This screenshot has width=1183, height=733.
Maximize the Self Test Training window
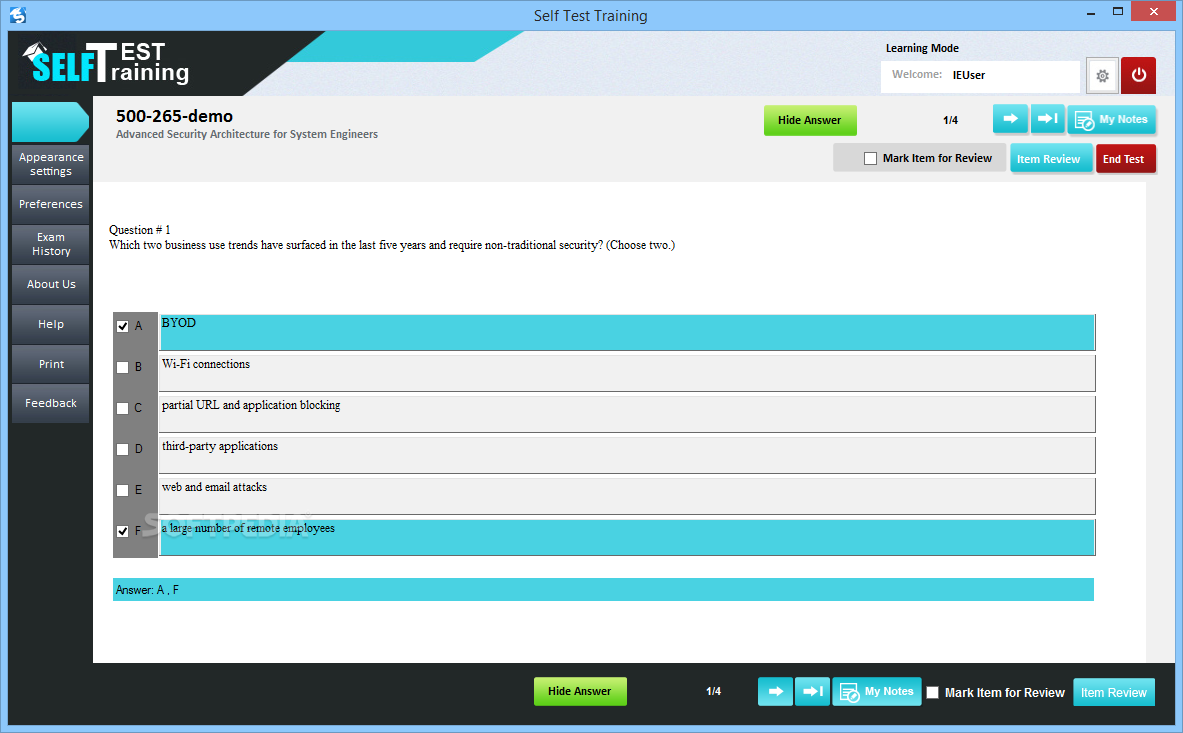click(1118, 11)
